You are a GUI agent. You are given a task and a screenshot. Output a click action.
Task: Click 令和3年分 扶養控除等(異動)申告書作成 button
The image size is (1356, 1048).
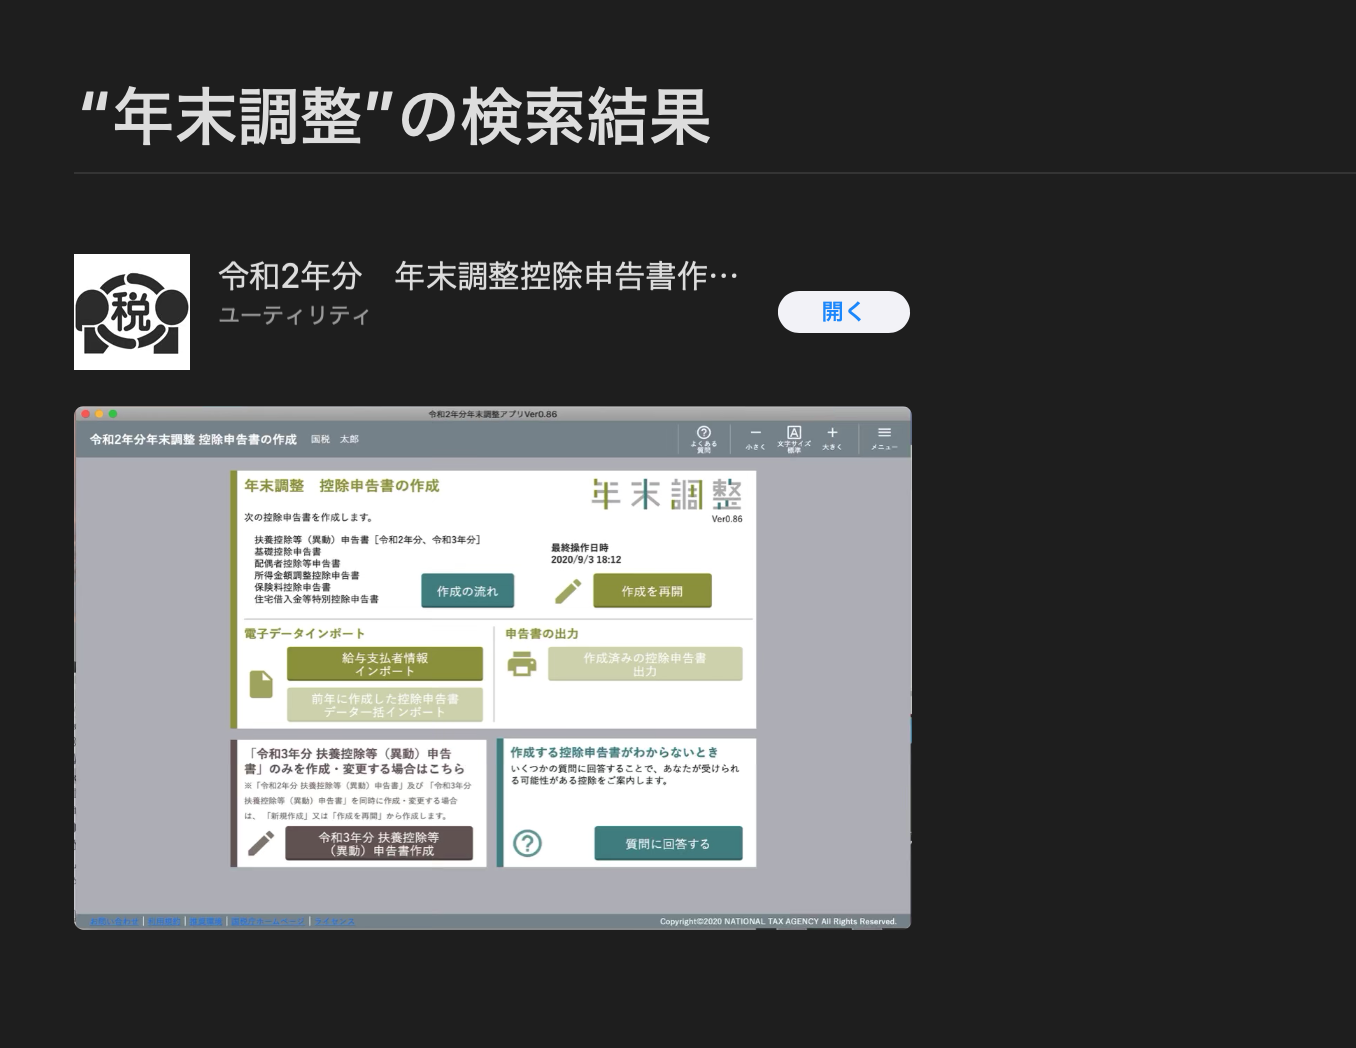[x=379, y=843]
